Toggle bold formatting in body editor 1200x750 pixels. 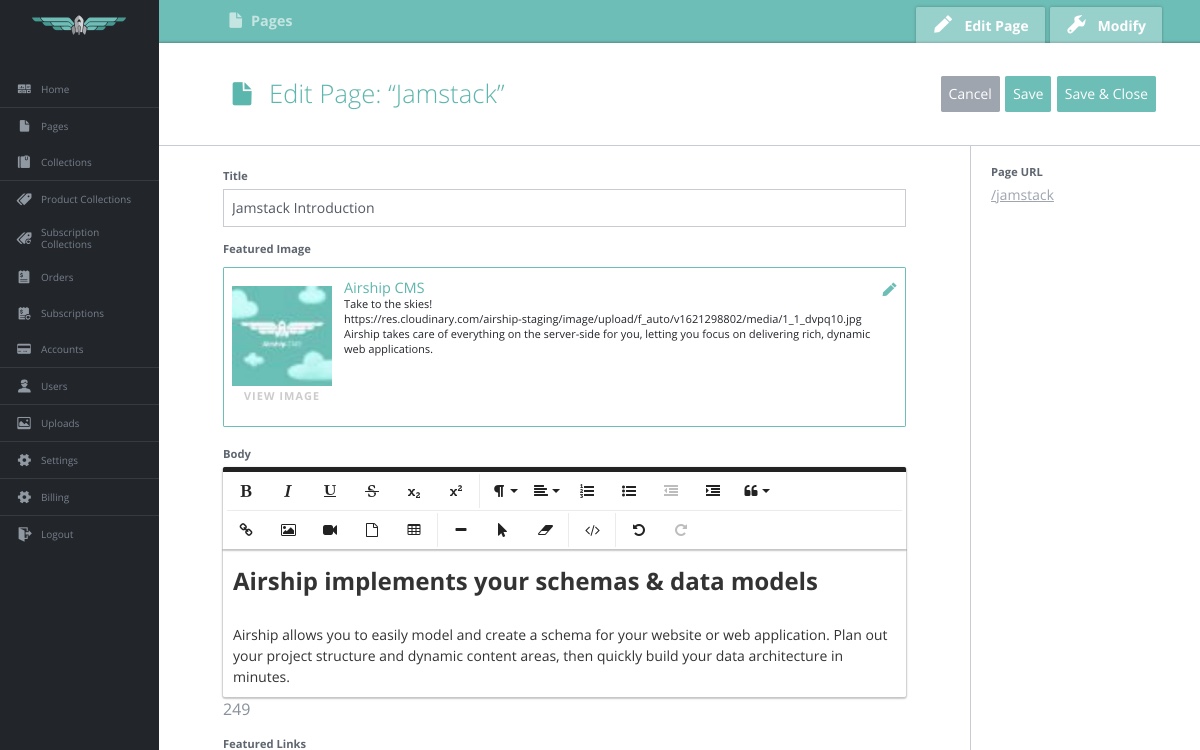click(246, 491)
